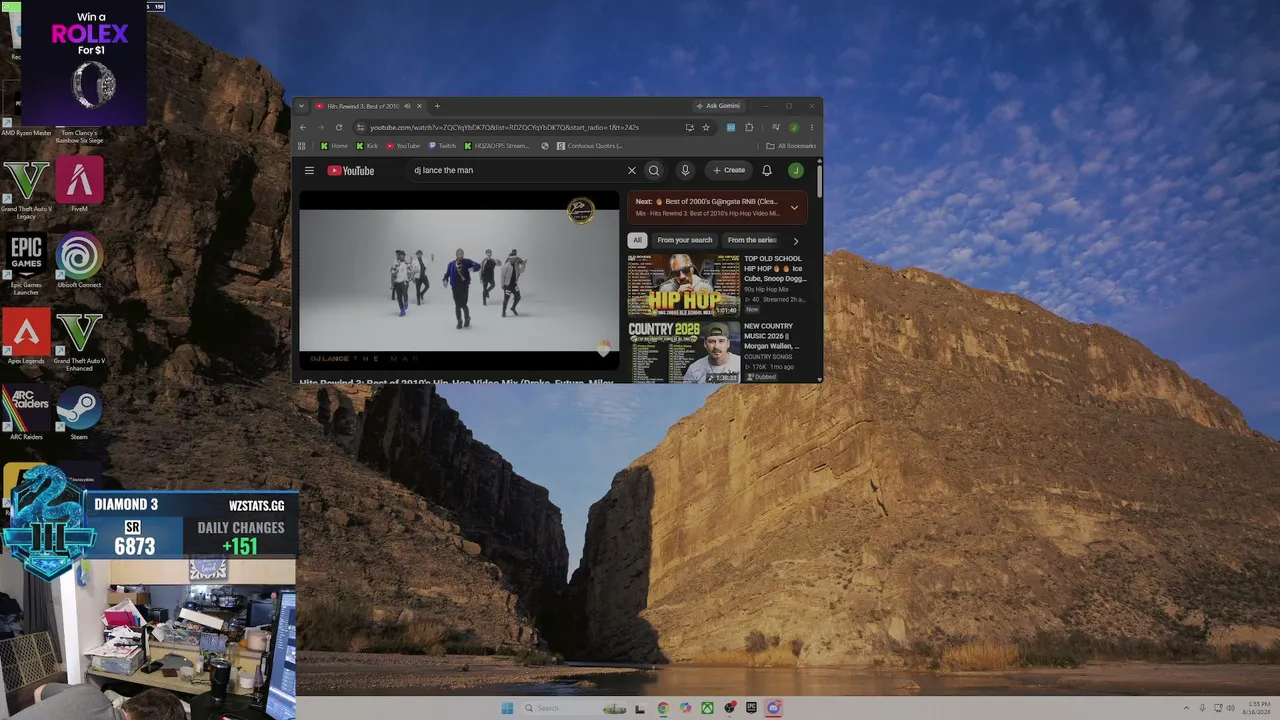Go to YouTube home via logo
Viewport: 1280px width, 720px height.
tap(351, 171)
